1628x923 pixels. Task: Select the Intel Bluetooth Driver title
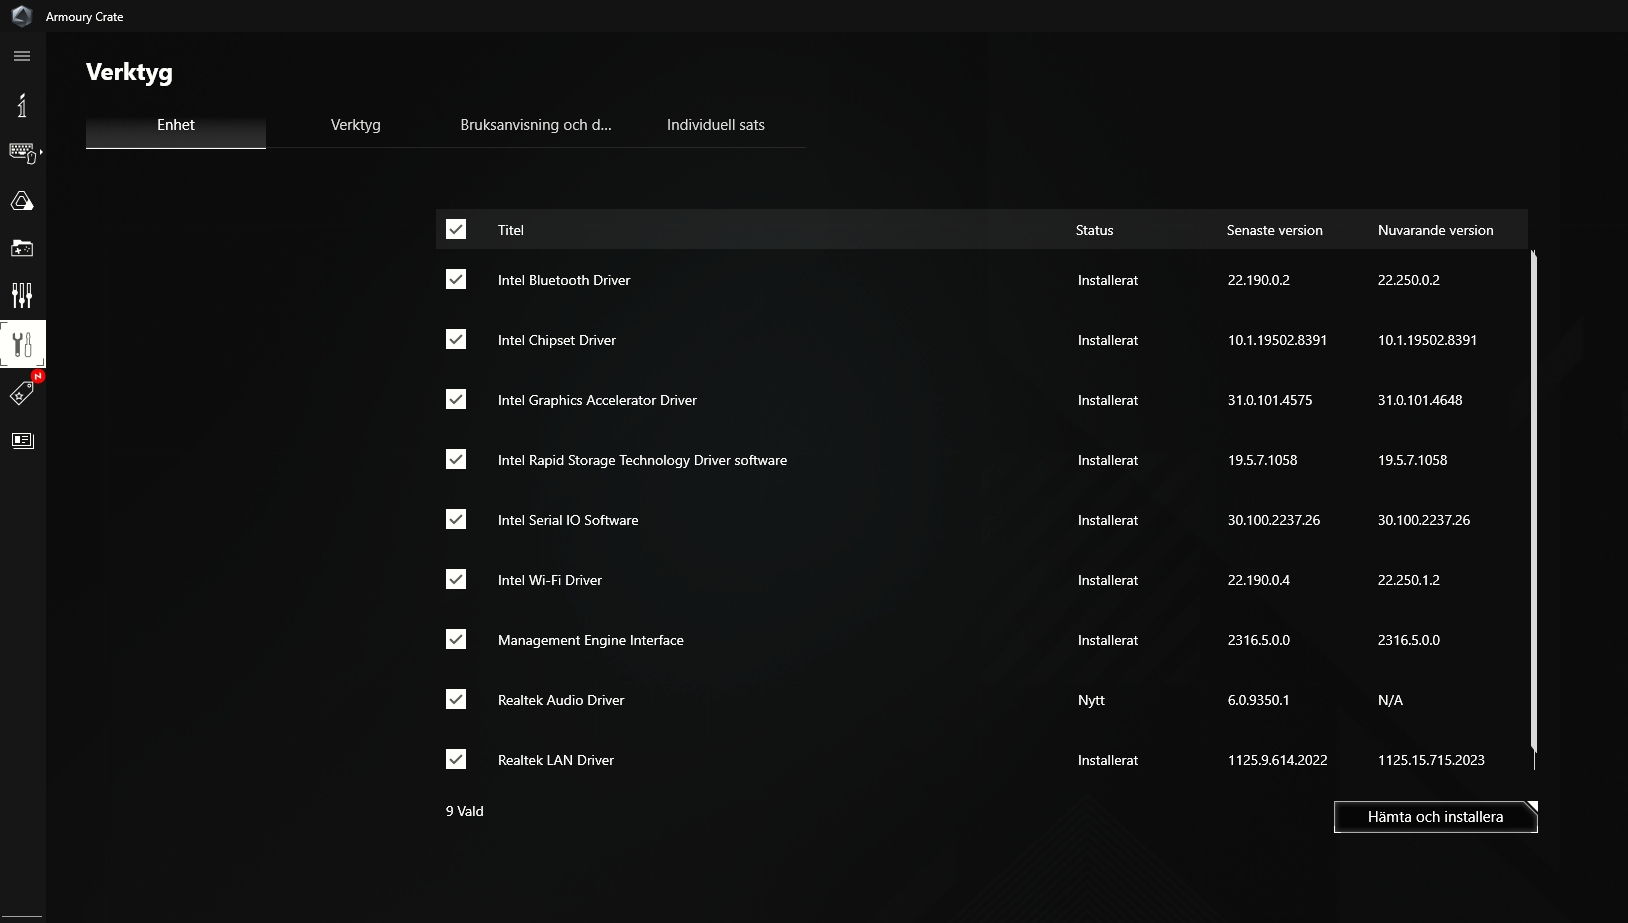pos(564,280)
